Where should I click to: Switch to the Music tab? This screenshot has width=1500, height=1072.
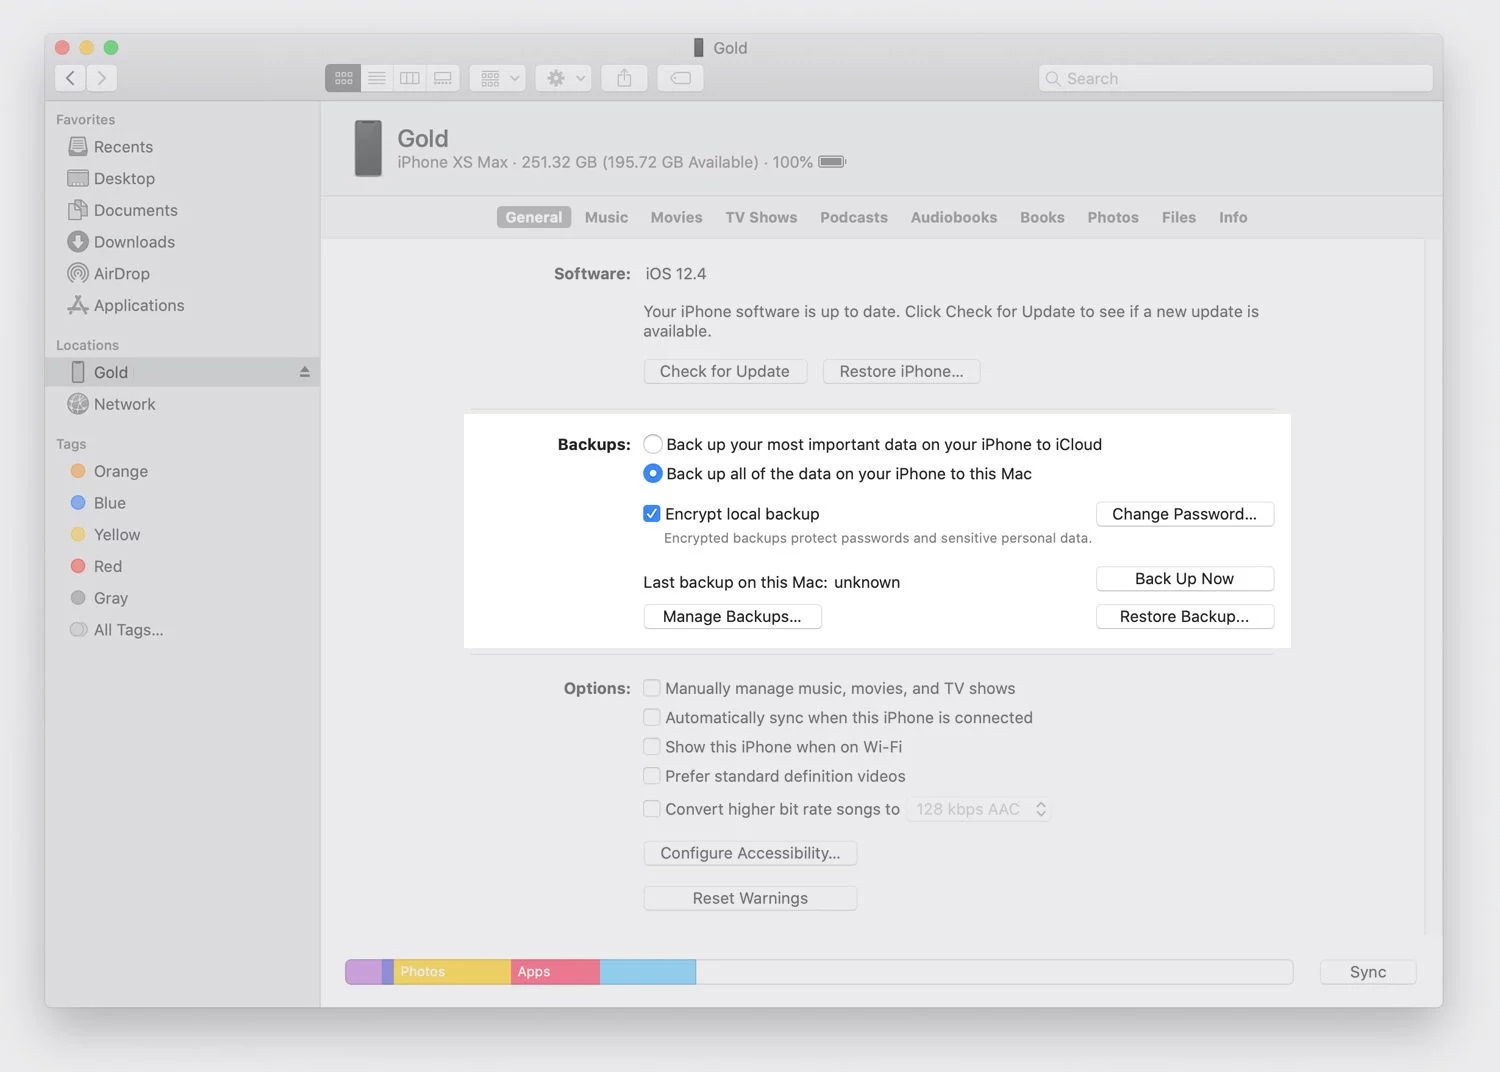point(607,217)
